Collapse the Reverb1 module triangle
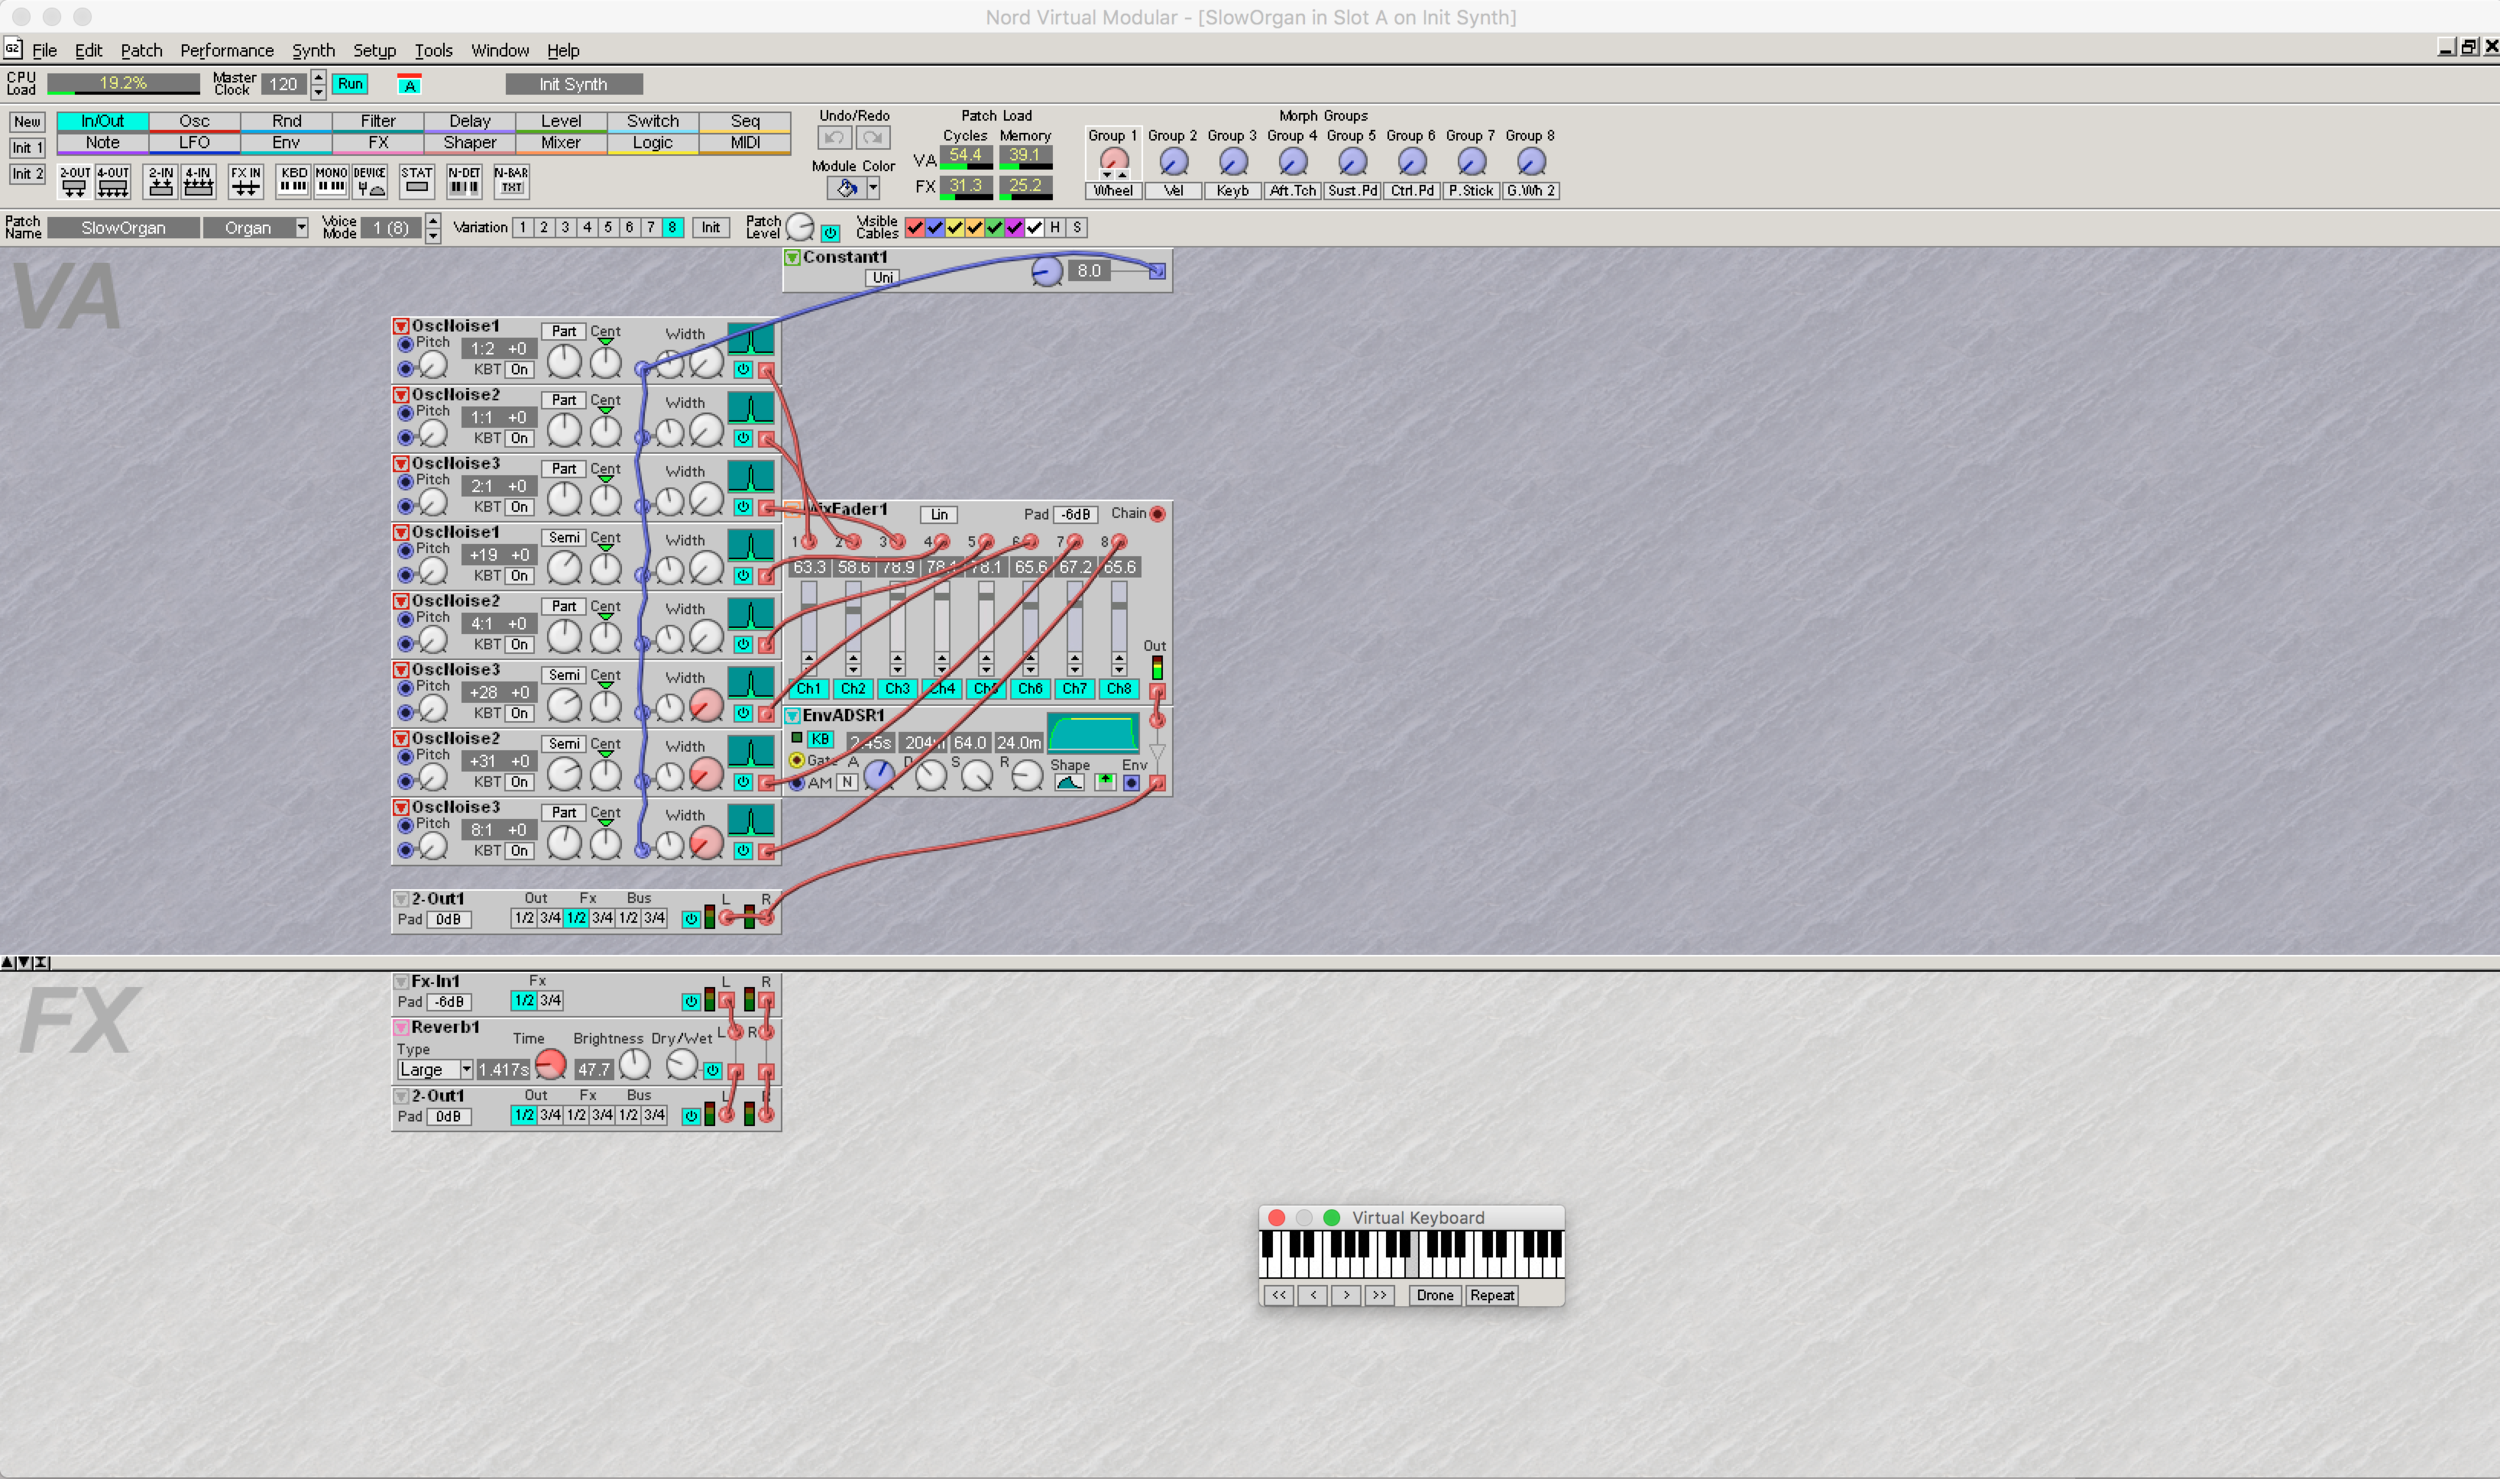Viewport: 2500px width, 1479px height. (x=401, y=1028)
